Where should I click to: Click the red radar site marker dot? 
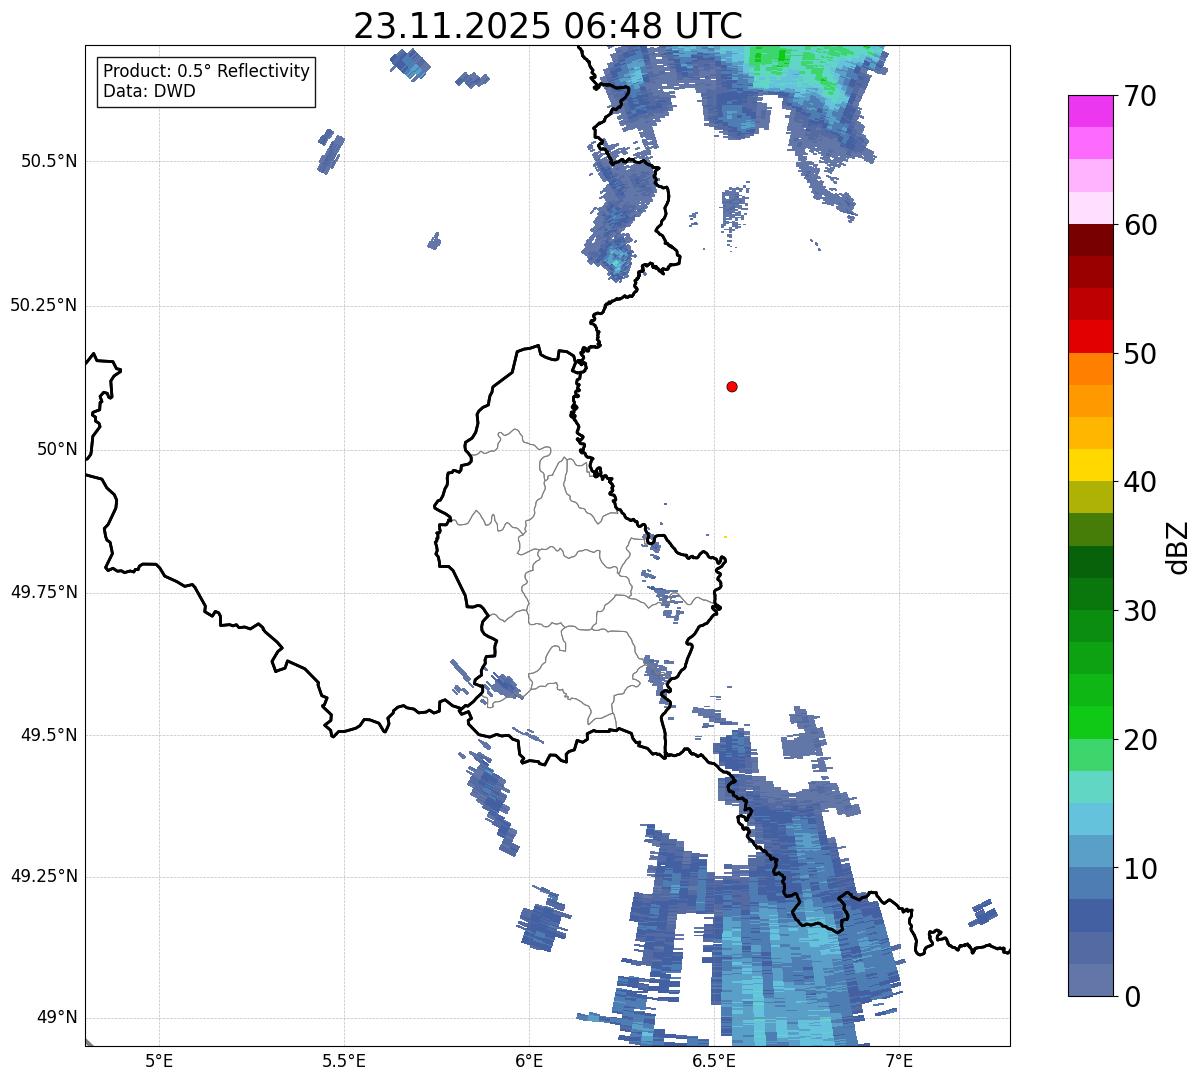point(732,386)
